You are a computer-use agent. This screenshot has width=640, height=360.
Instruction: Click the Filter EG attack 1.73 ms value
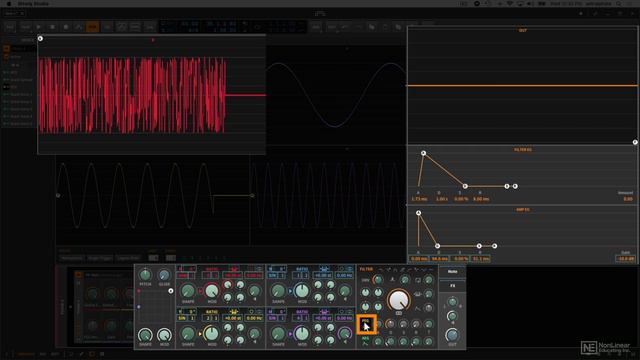coord(419,199)
